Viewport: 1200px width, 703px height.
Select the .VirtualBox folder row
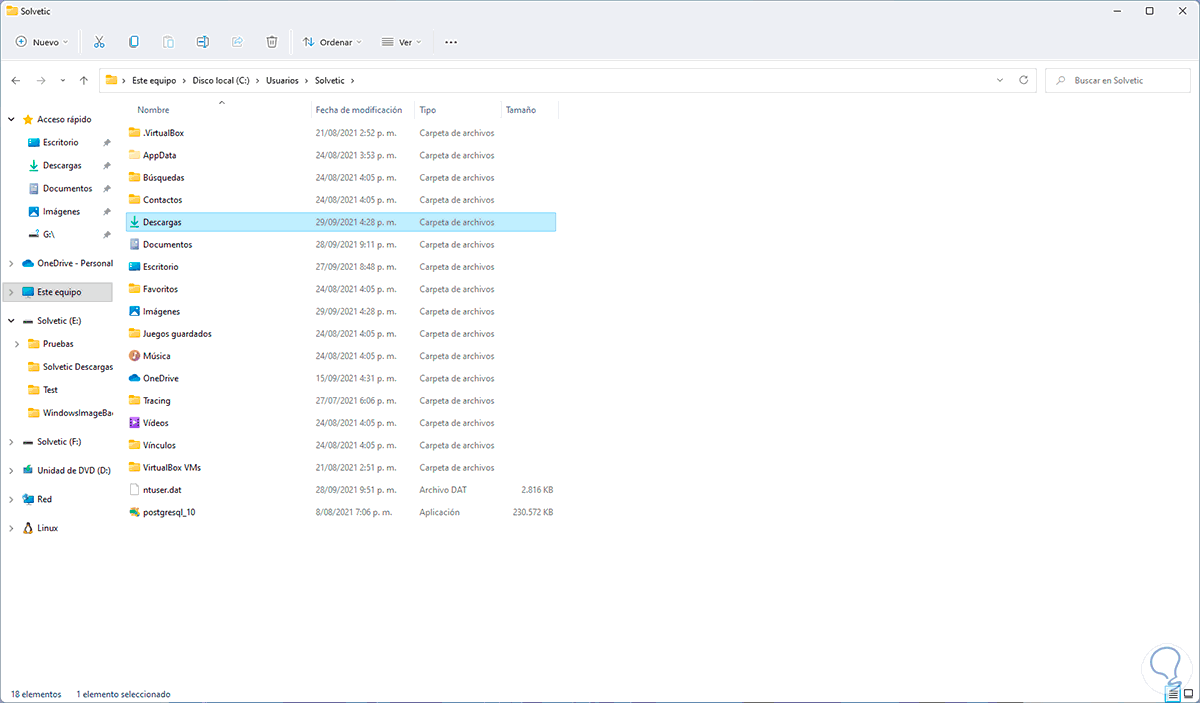tap(341, 133)
